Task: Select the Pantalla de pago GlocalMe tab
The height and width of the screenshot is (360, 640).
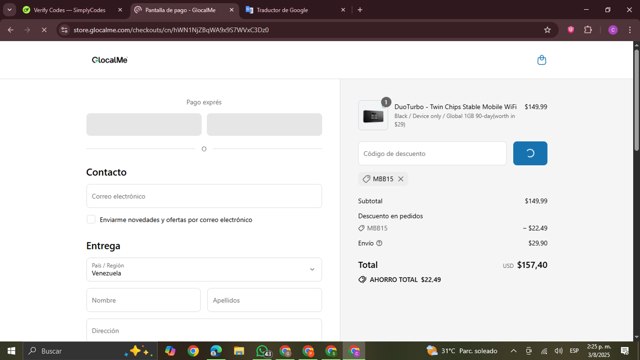Action: coord(180,10)
